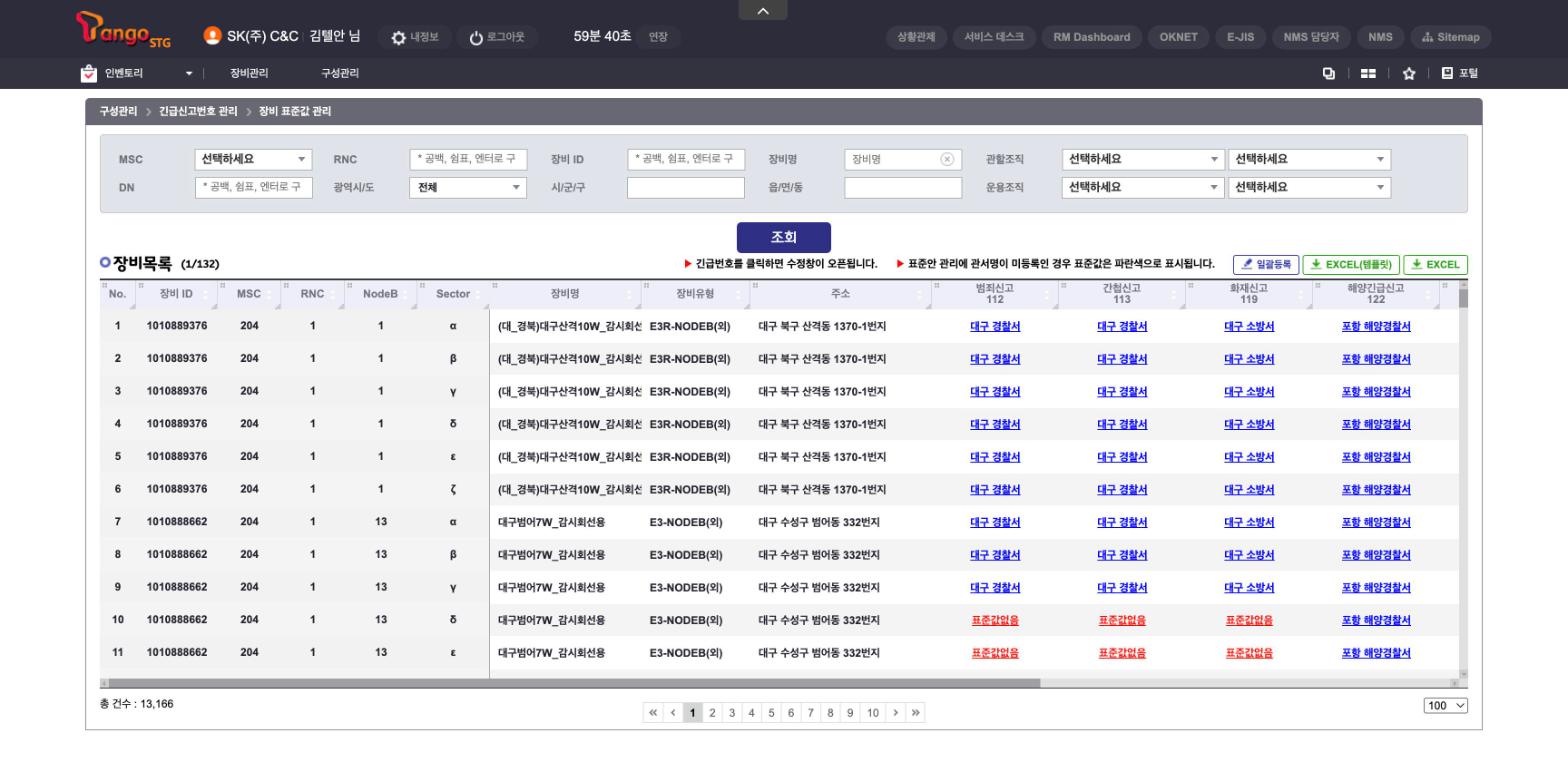
Task: Sort by the 장비 ID column header
Action: 176,294
